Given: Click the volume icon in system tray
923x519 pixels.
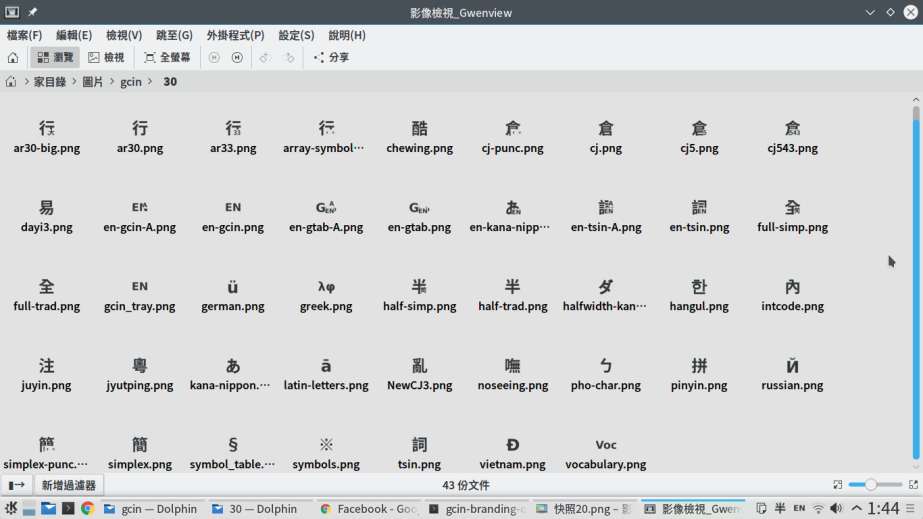Looking at the screenshot, I should [x=836, y=509].
